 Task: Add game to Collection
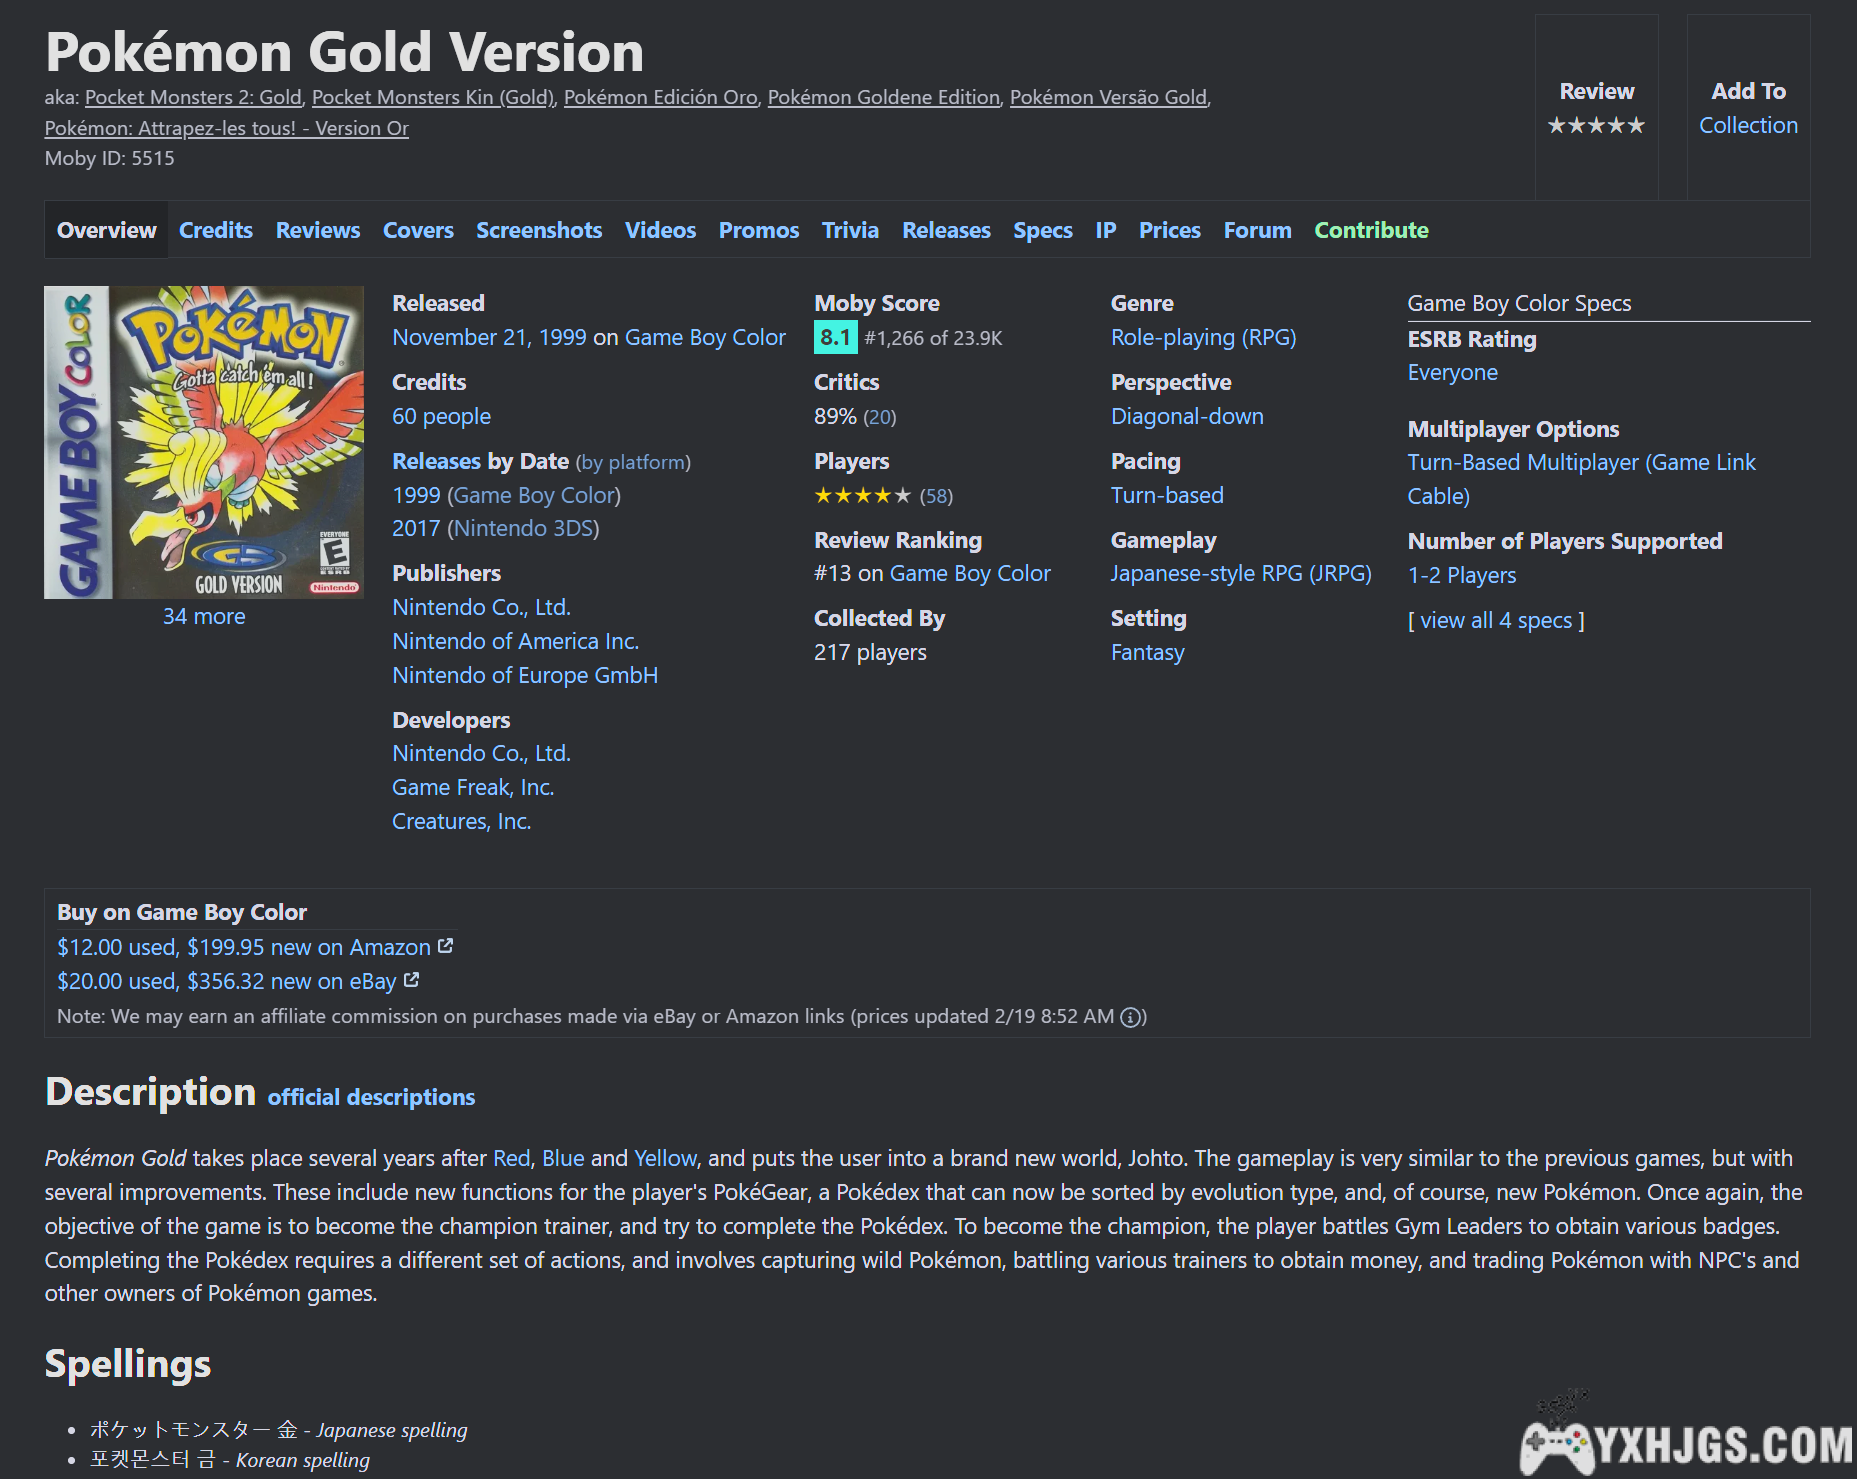pos(1748,126)
